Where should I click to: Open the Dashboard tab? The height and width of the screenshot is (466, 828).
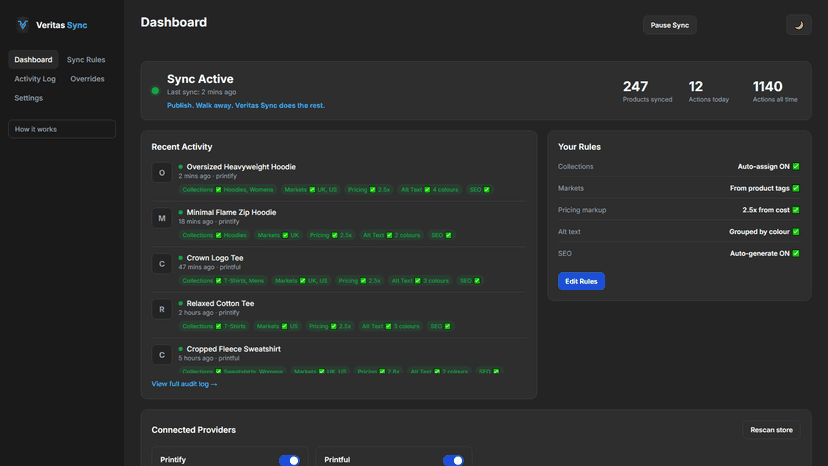[x=33, y=60]
